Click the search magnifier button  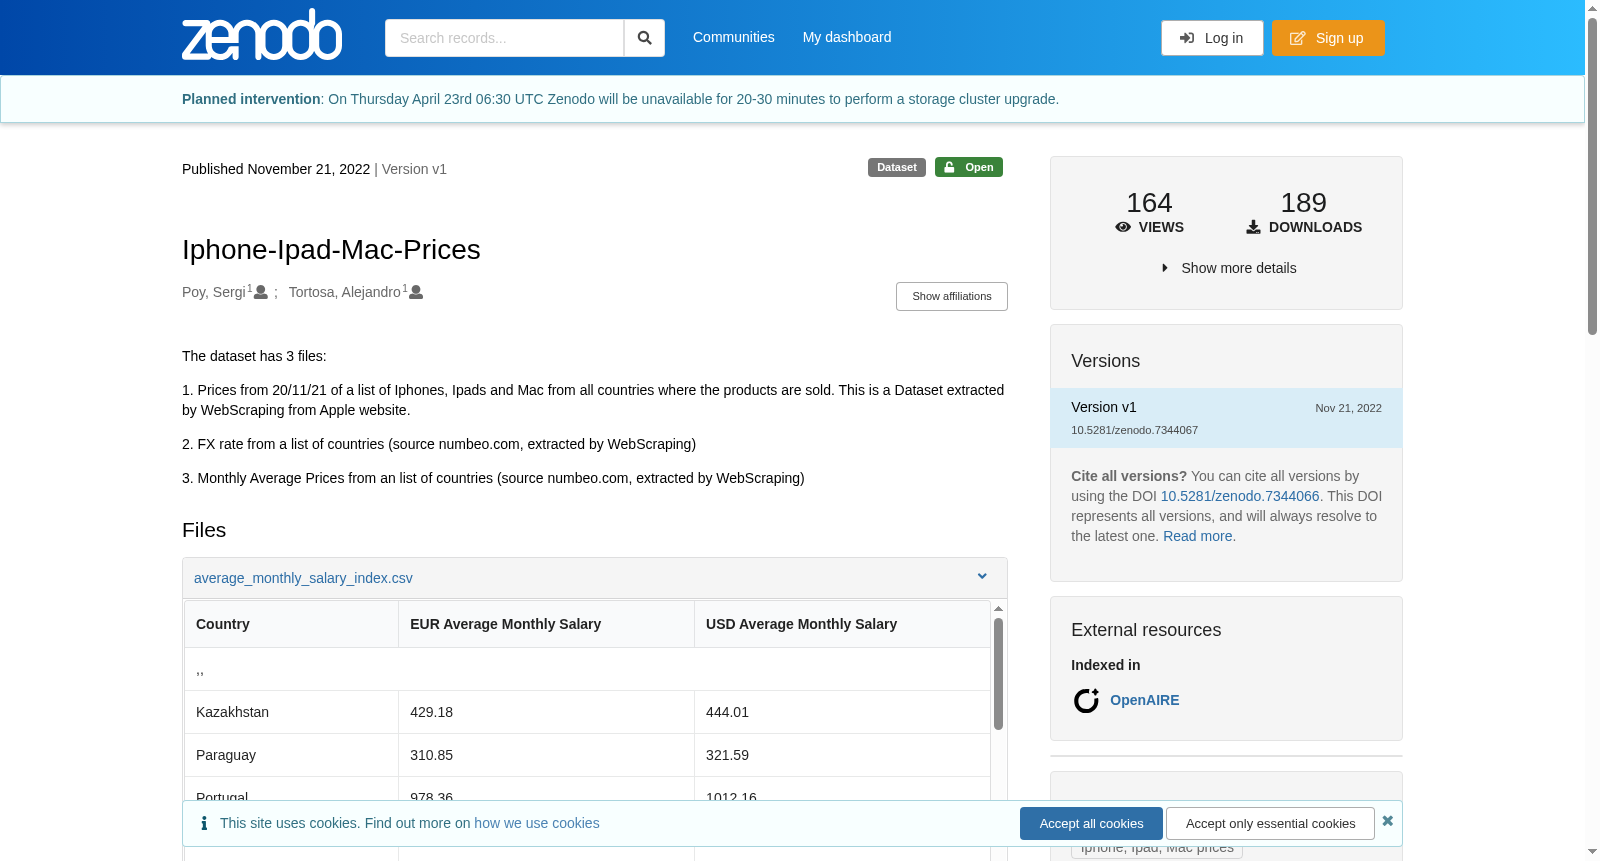(645, 38)
